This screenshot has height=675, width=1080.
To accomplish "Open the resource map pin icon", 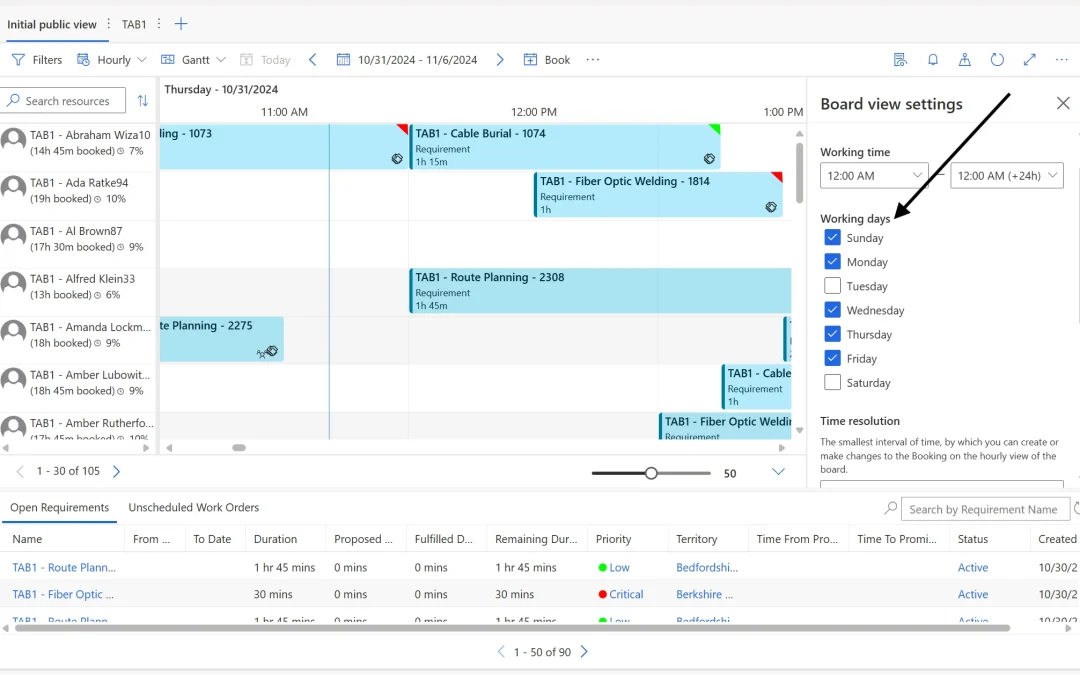I will pos(965,60).
